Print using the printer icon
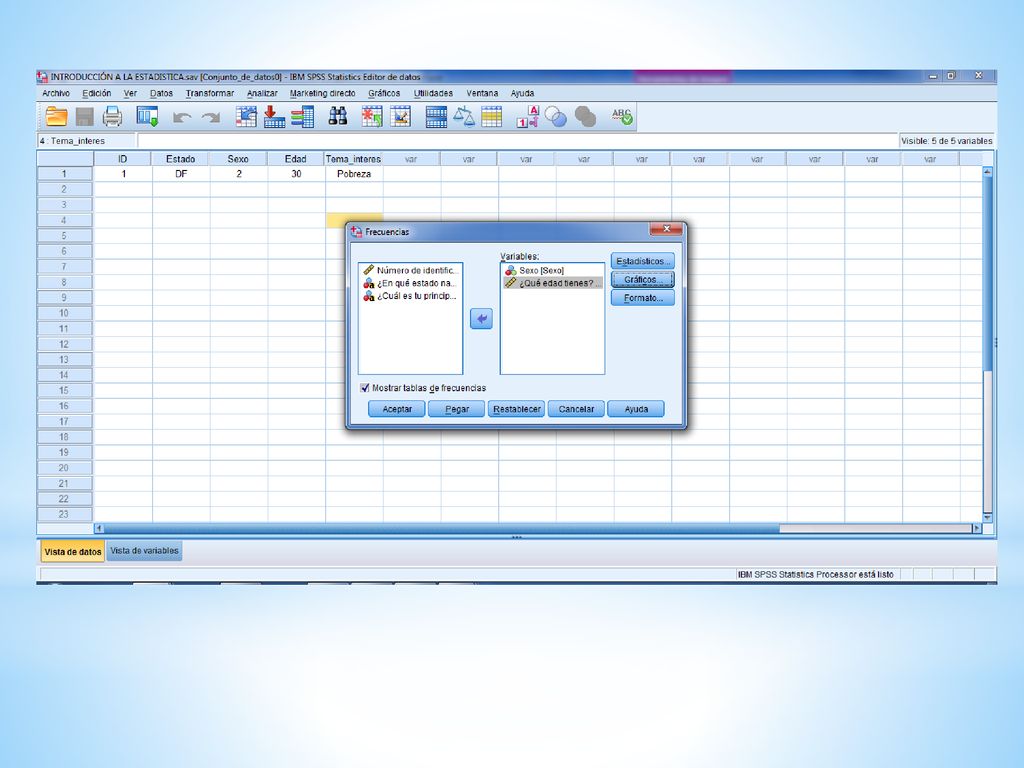 (x=112, y=117)
